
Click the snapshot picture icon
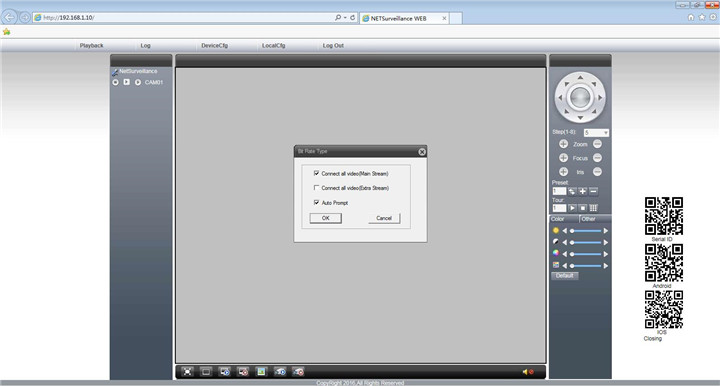[261, 372]
